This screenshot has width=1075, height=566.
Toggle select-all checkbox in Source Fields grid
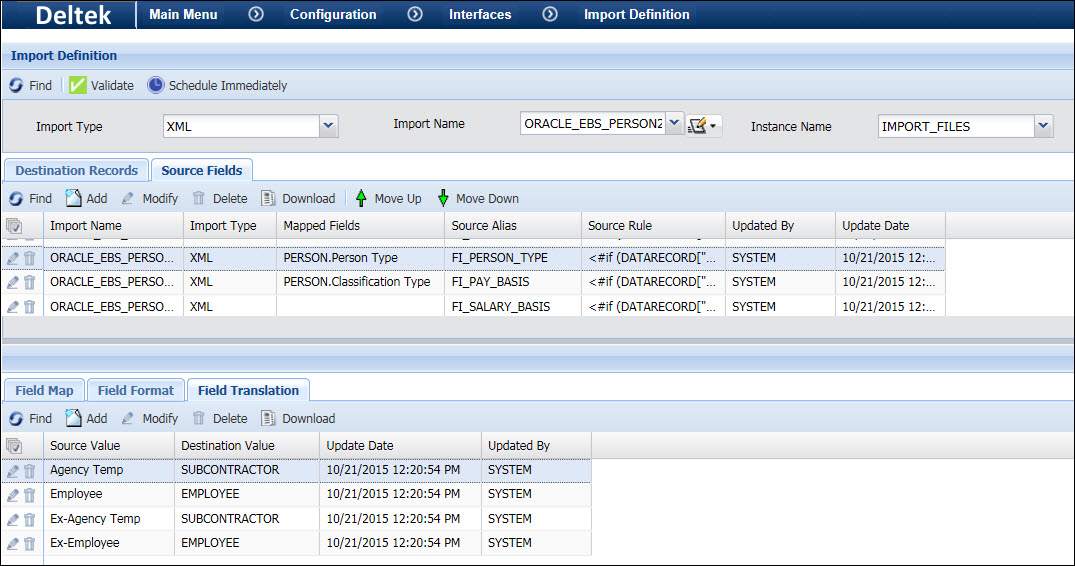(14, 226)
